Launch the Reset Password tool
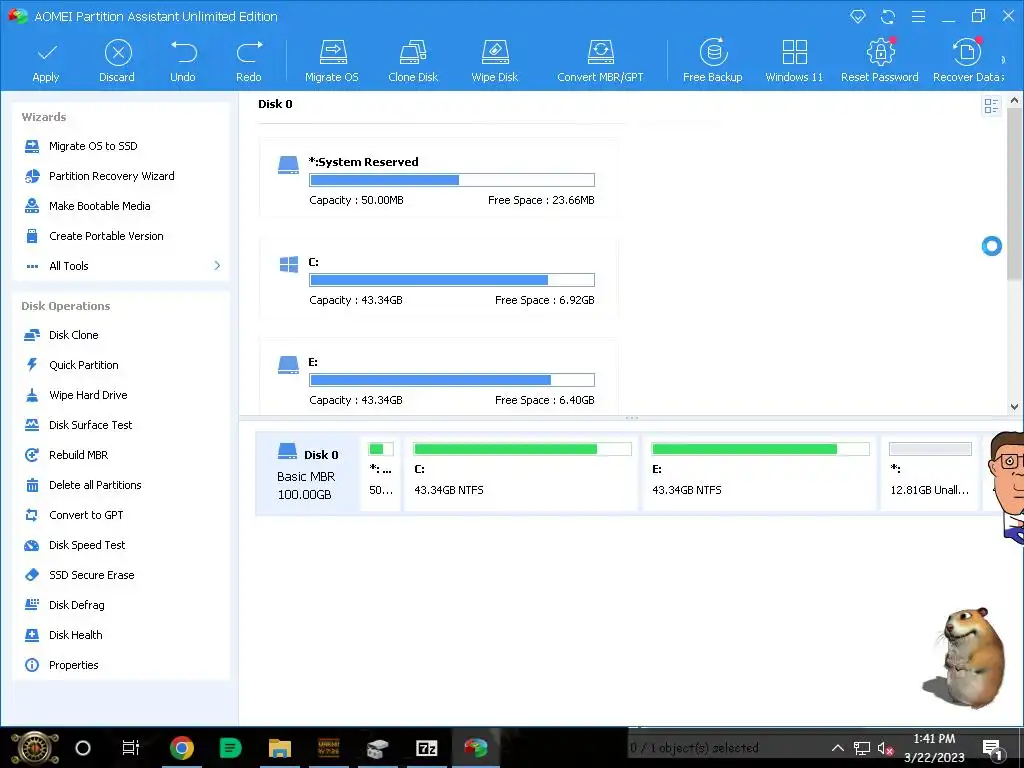The image size is (1024, 768). [x=880, y=62]
